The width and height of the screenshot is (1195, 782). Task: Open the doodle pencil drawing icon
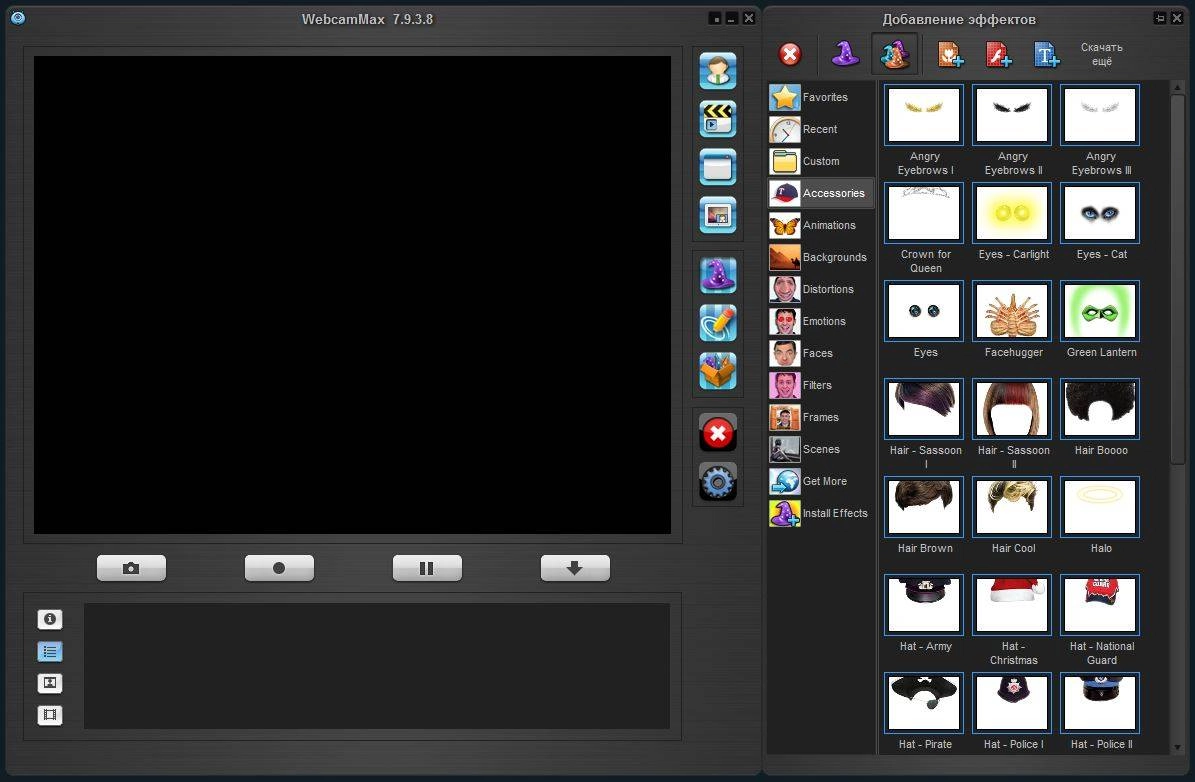click(x=718, y=323)
